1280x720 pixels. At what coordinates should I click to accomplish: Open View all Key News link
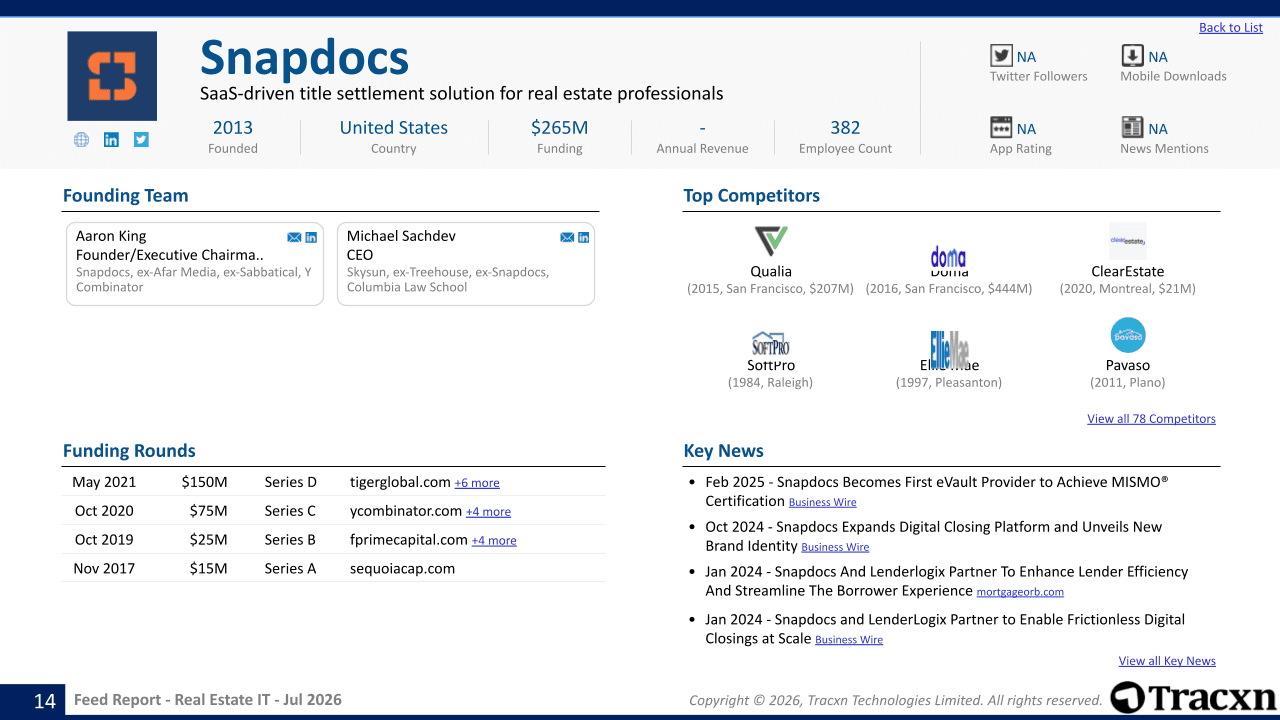pyautogui.click(x=1167, y=661)
